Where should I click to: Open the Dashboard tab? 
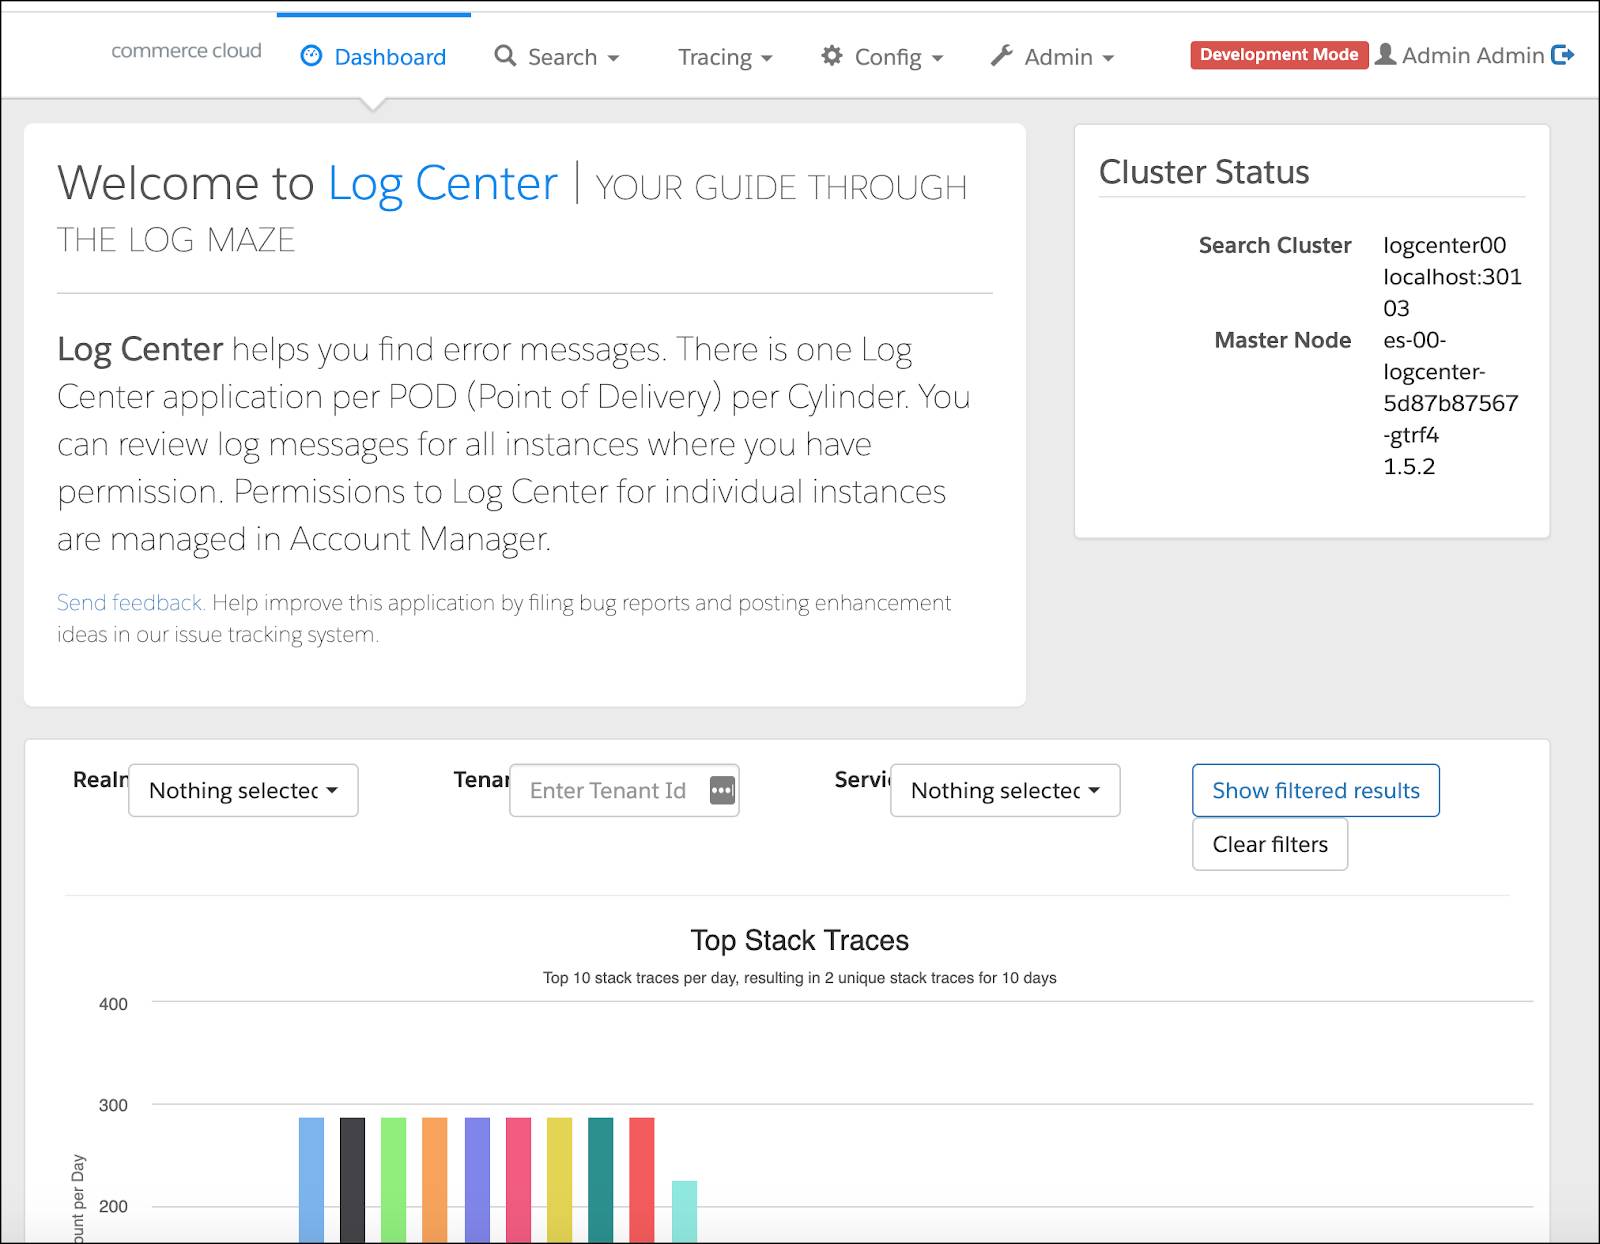tap(374, 57)
